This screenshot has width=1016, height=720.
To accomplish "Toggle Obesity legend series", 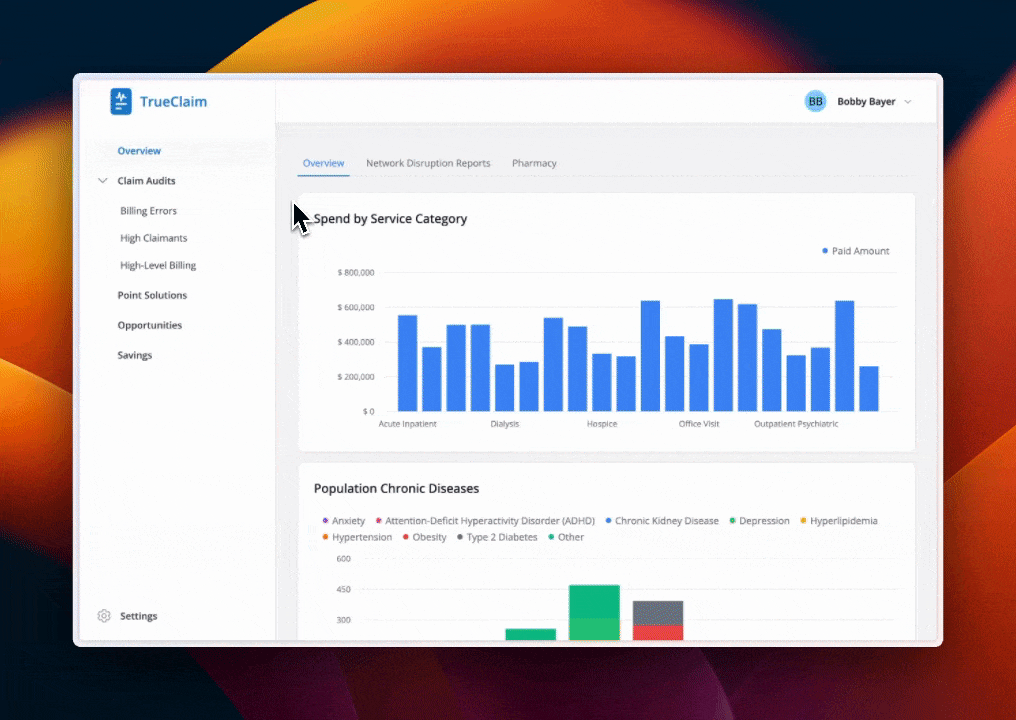I will (424, 537).
